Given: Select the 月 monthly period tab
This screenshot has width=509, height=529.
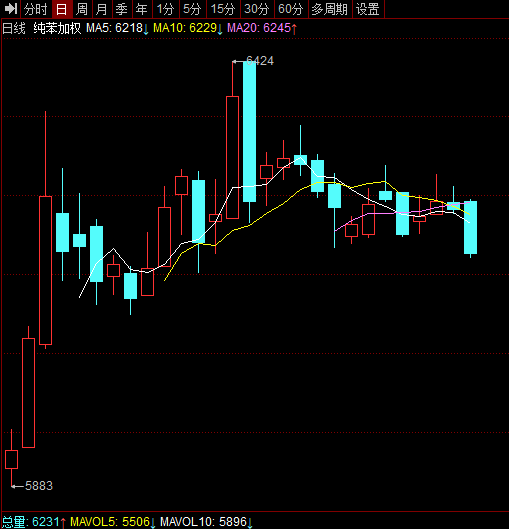Looking at the screenshot, I should tap(102, 9).
